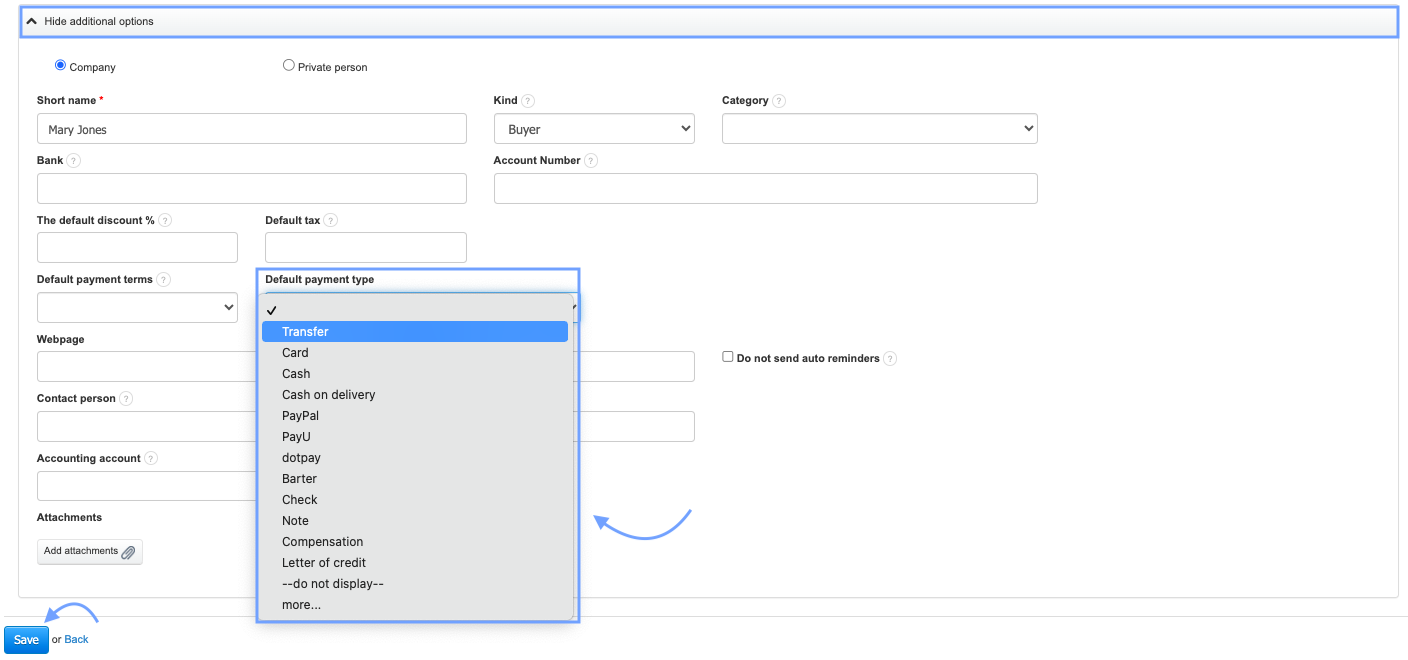The height and width of the screenshot is (660, 1408).
Task: Click help icon next to Kind label
Action: tap(528, 101)
